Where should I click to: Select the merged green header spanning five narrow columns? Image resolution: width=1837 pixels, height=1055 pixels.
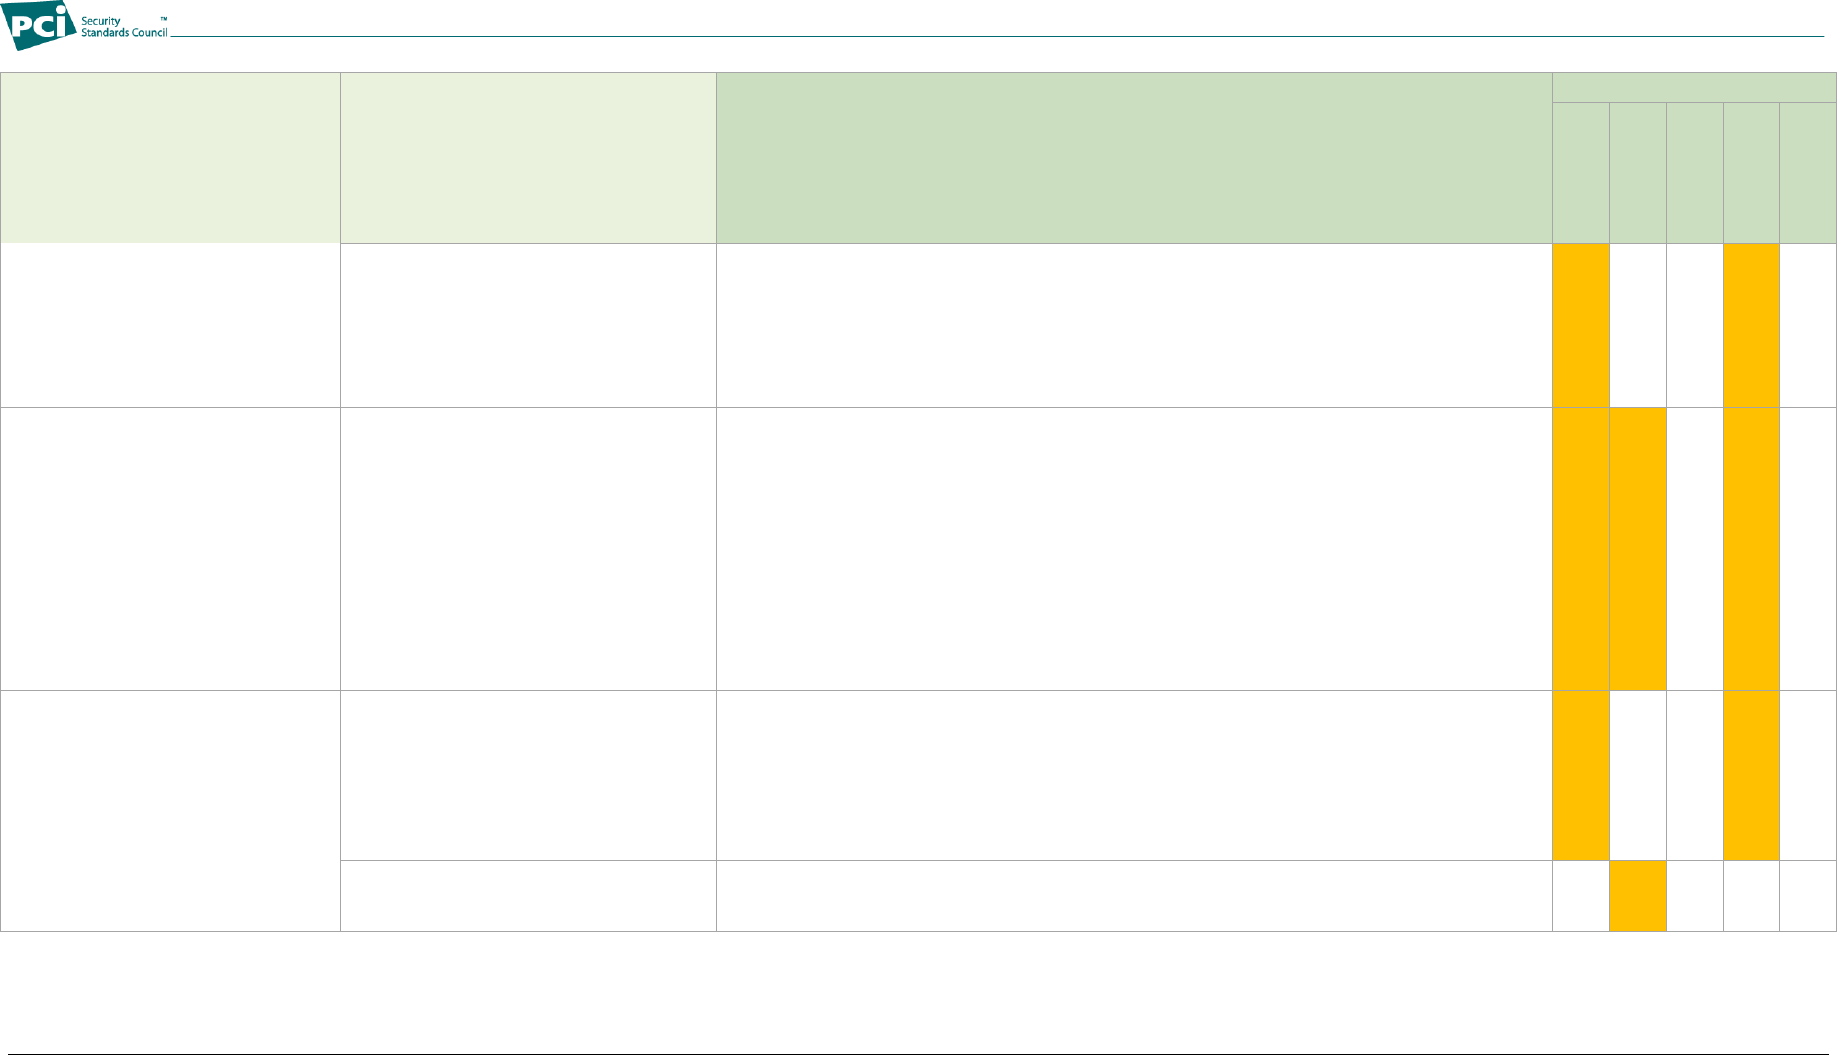pos(1694,87)
